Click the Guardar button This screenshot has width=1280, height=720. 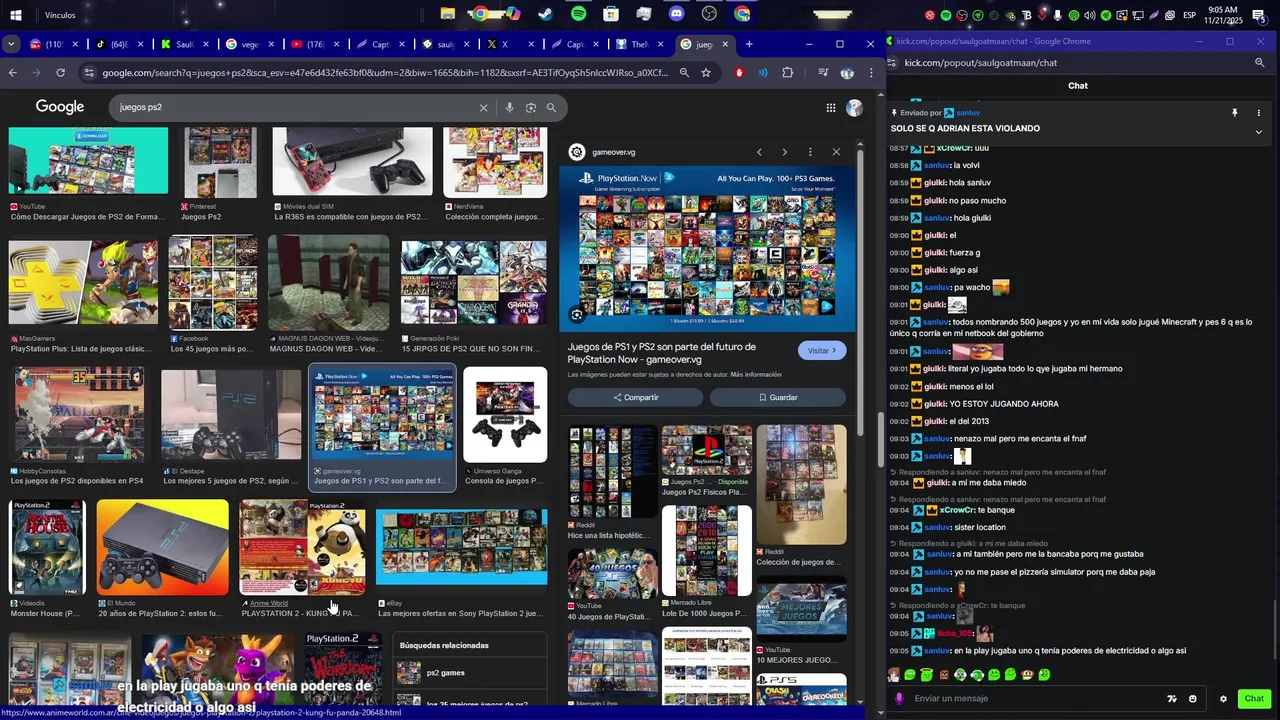click(x=778, y=397)
